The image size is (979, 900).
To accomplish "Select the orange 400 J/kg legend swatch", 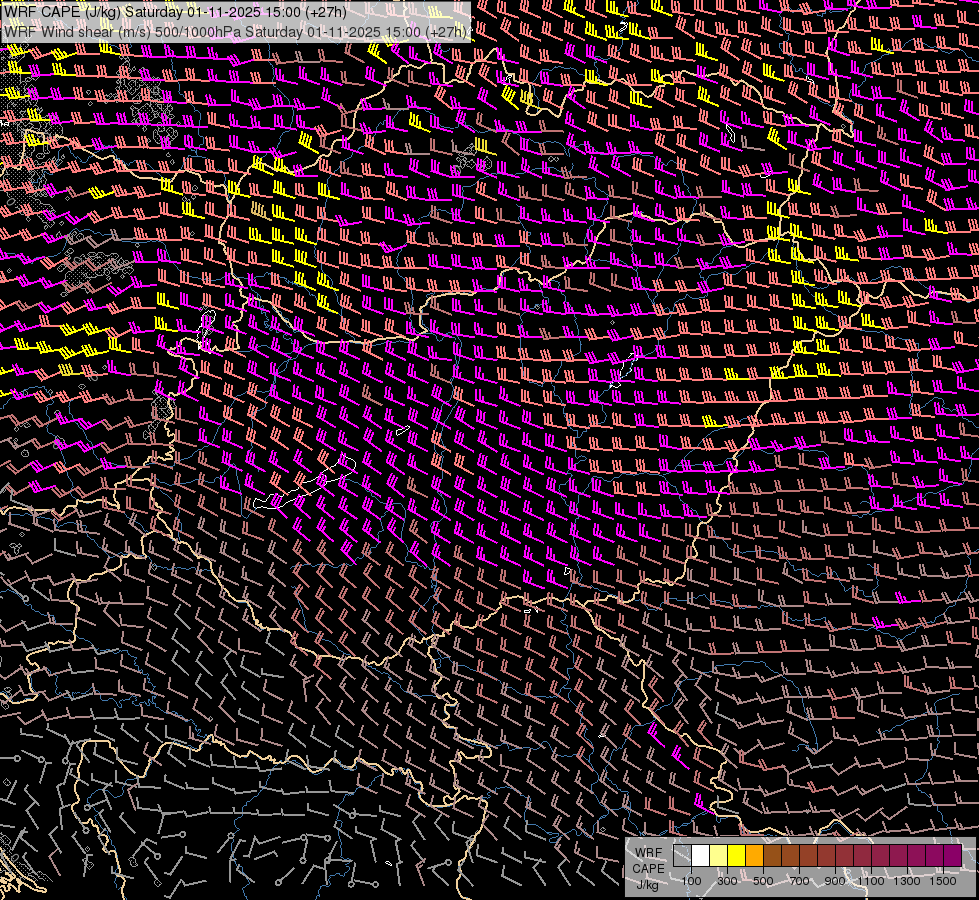I will pyautogui.click(x=754, y=856).
